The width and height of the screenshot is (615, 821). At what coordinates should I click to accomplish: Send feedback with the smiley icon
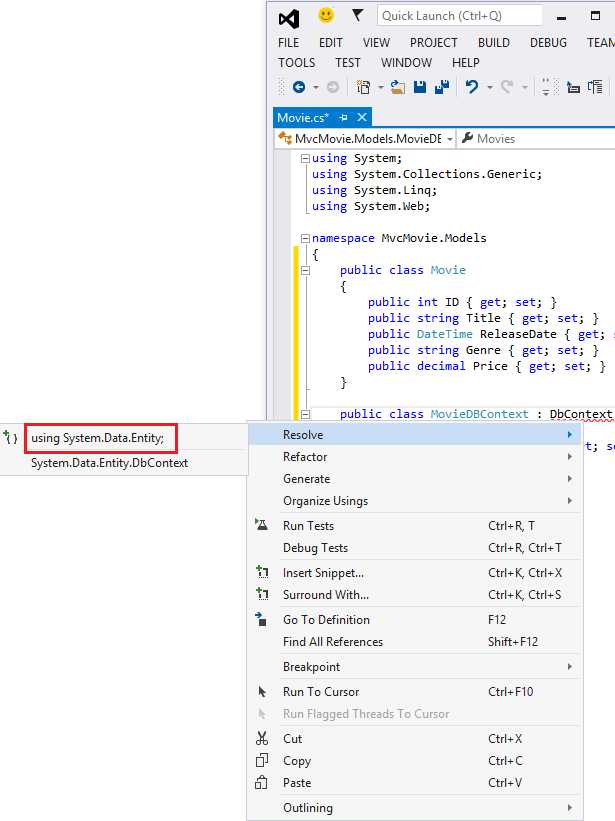pos(326,15)
